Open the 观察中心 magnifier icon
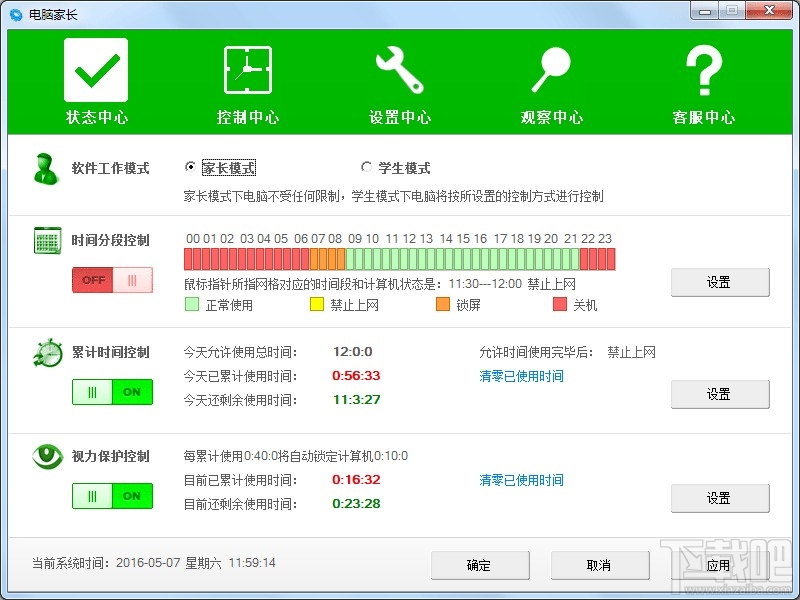800x600 pixels. (x=551, y=70)
